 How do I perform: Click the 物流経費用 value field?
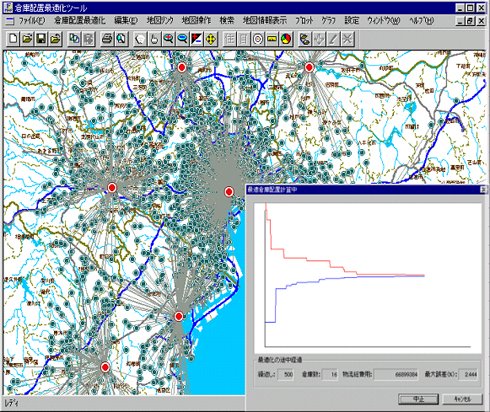coord(396,374)
